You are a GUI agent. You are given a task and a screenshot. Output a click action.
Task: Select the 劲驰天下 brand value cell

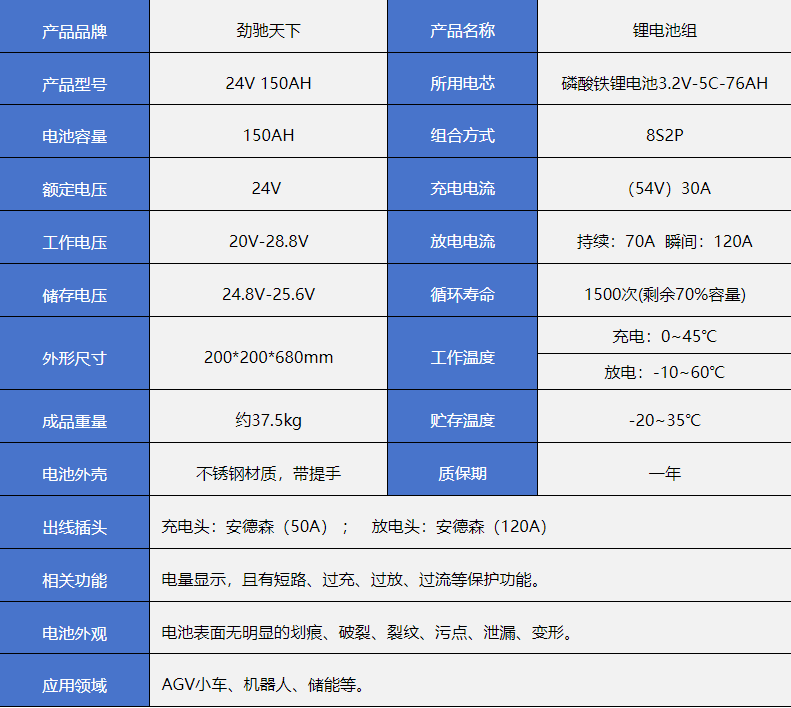[268, 30]
